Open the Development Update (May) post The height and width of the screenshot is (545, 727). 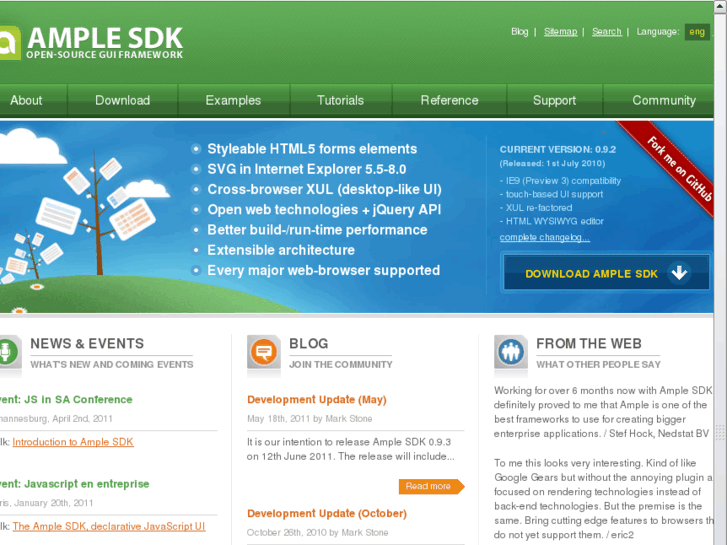[x=317, y=399]
